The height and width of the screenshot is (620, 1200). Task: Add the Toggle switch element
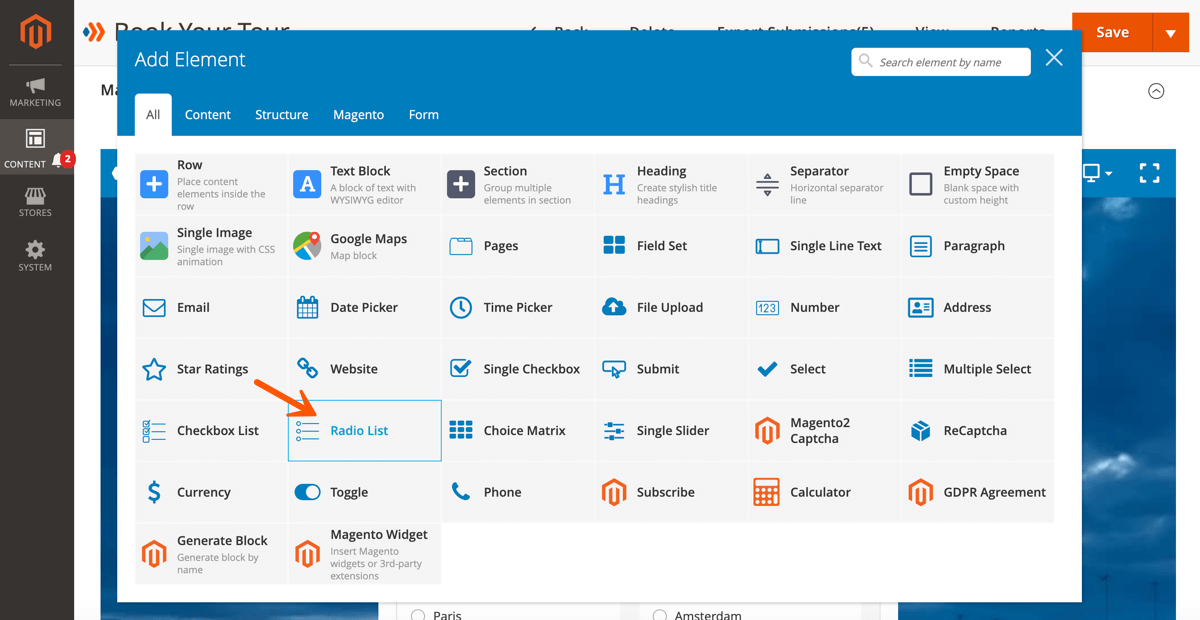tap(349, 492)
